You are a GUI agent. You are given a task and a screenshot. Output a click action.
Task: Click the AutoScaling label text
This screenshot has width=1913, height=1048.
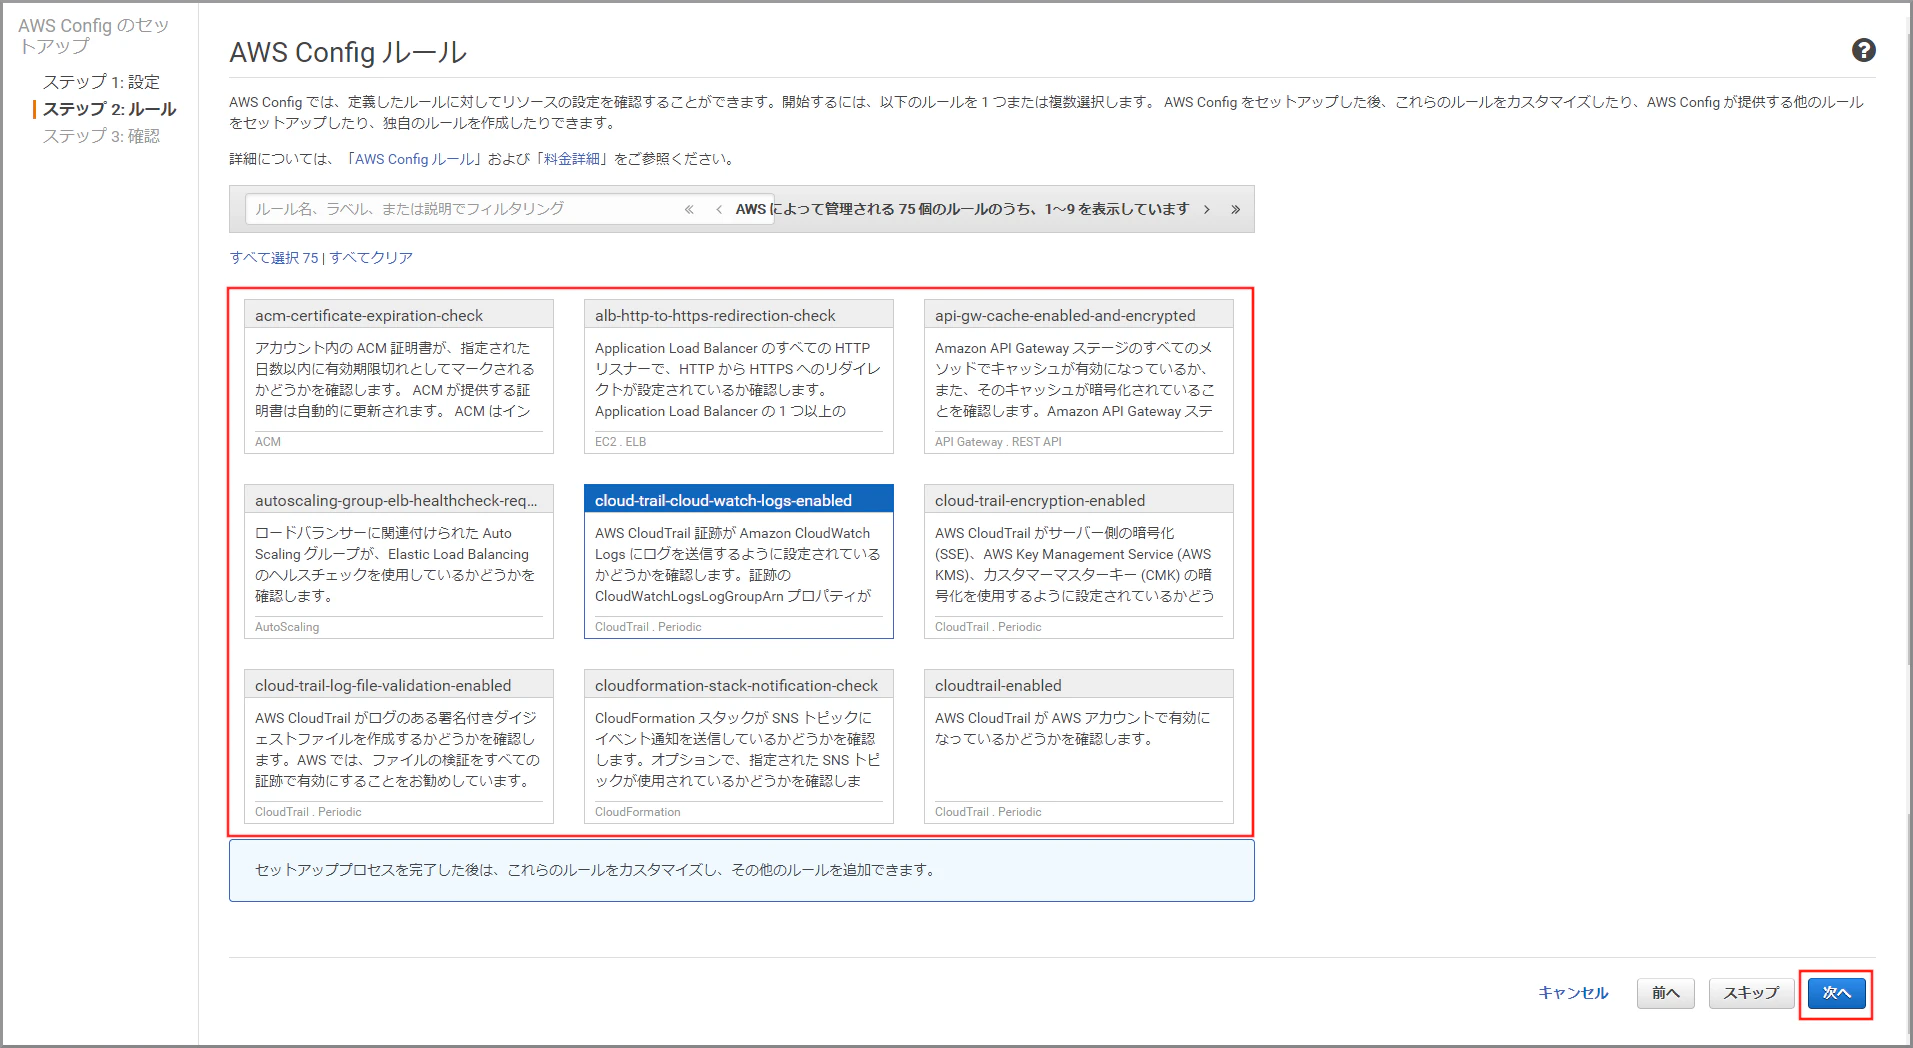tap(287, 627)
